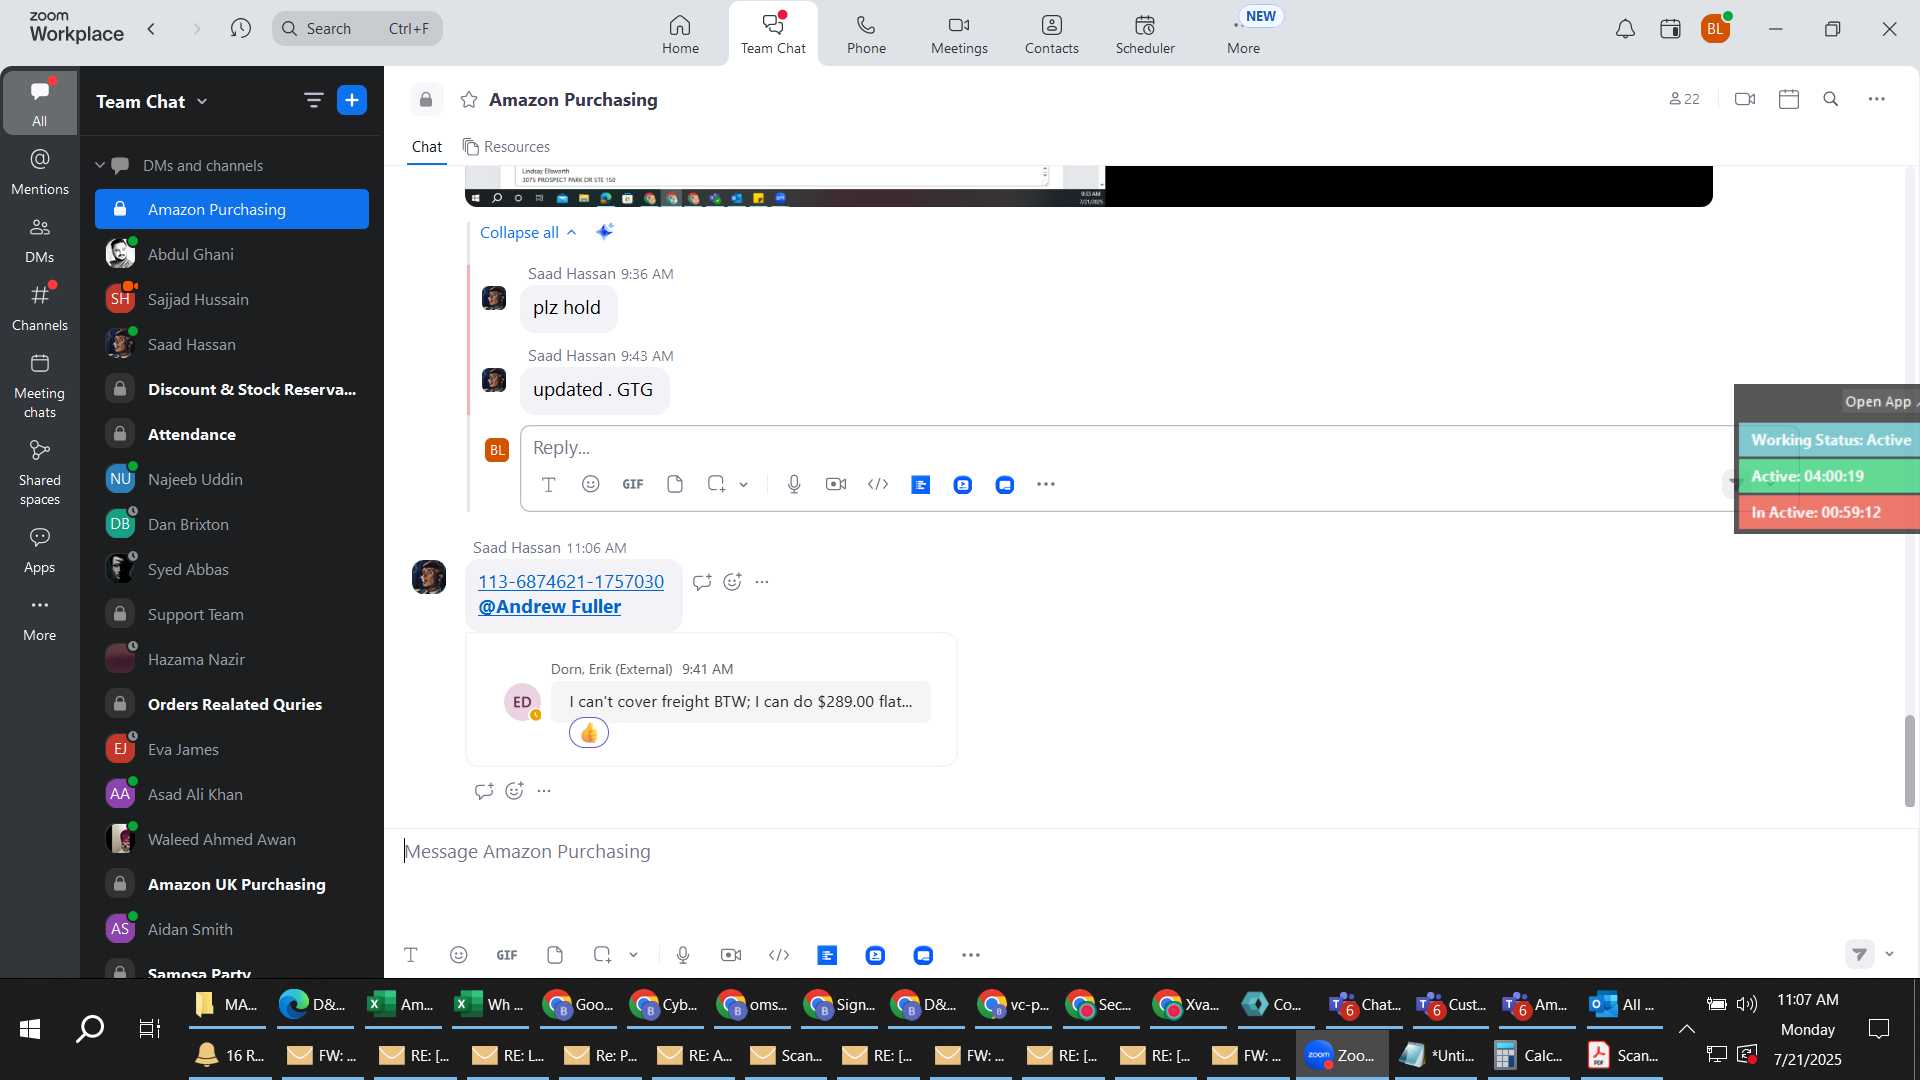Search within the Amazon Purchasing chat
Viewport: 1920px width, 1080px height.
[1831, 99]
